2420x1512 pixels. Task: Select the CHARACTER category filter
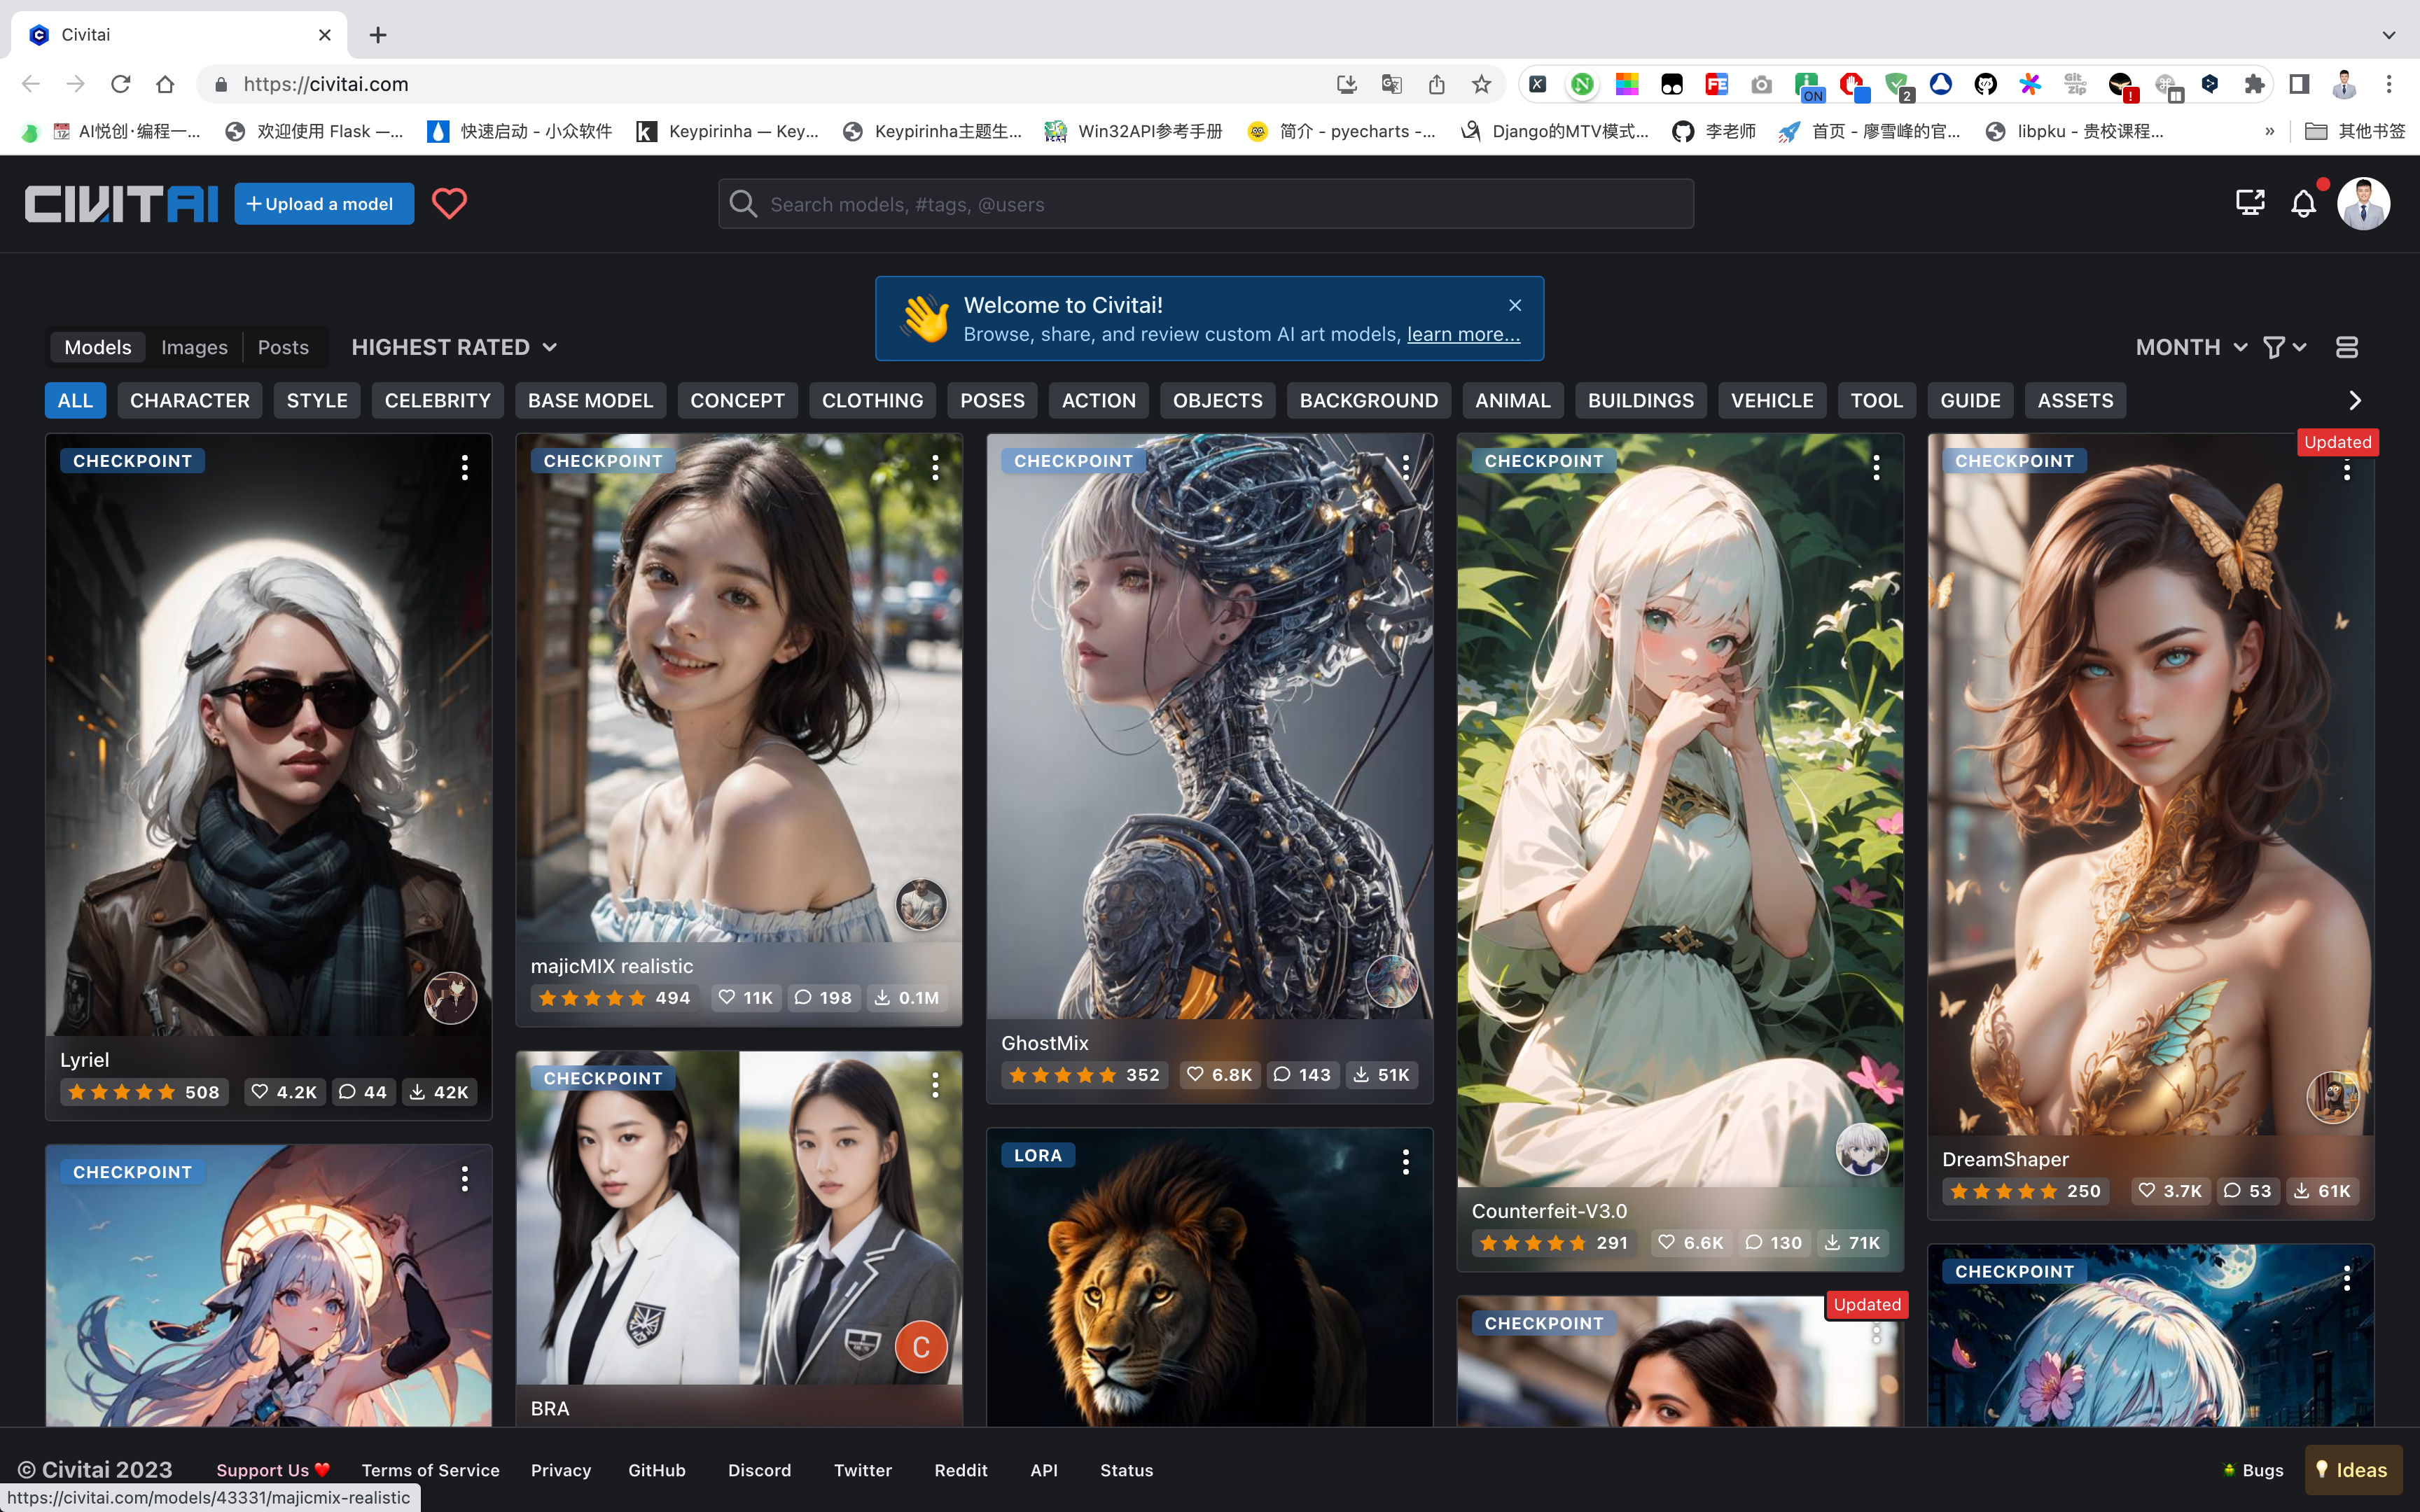190,400
